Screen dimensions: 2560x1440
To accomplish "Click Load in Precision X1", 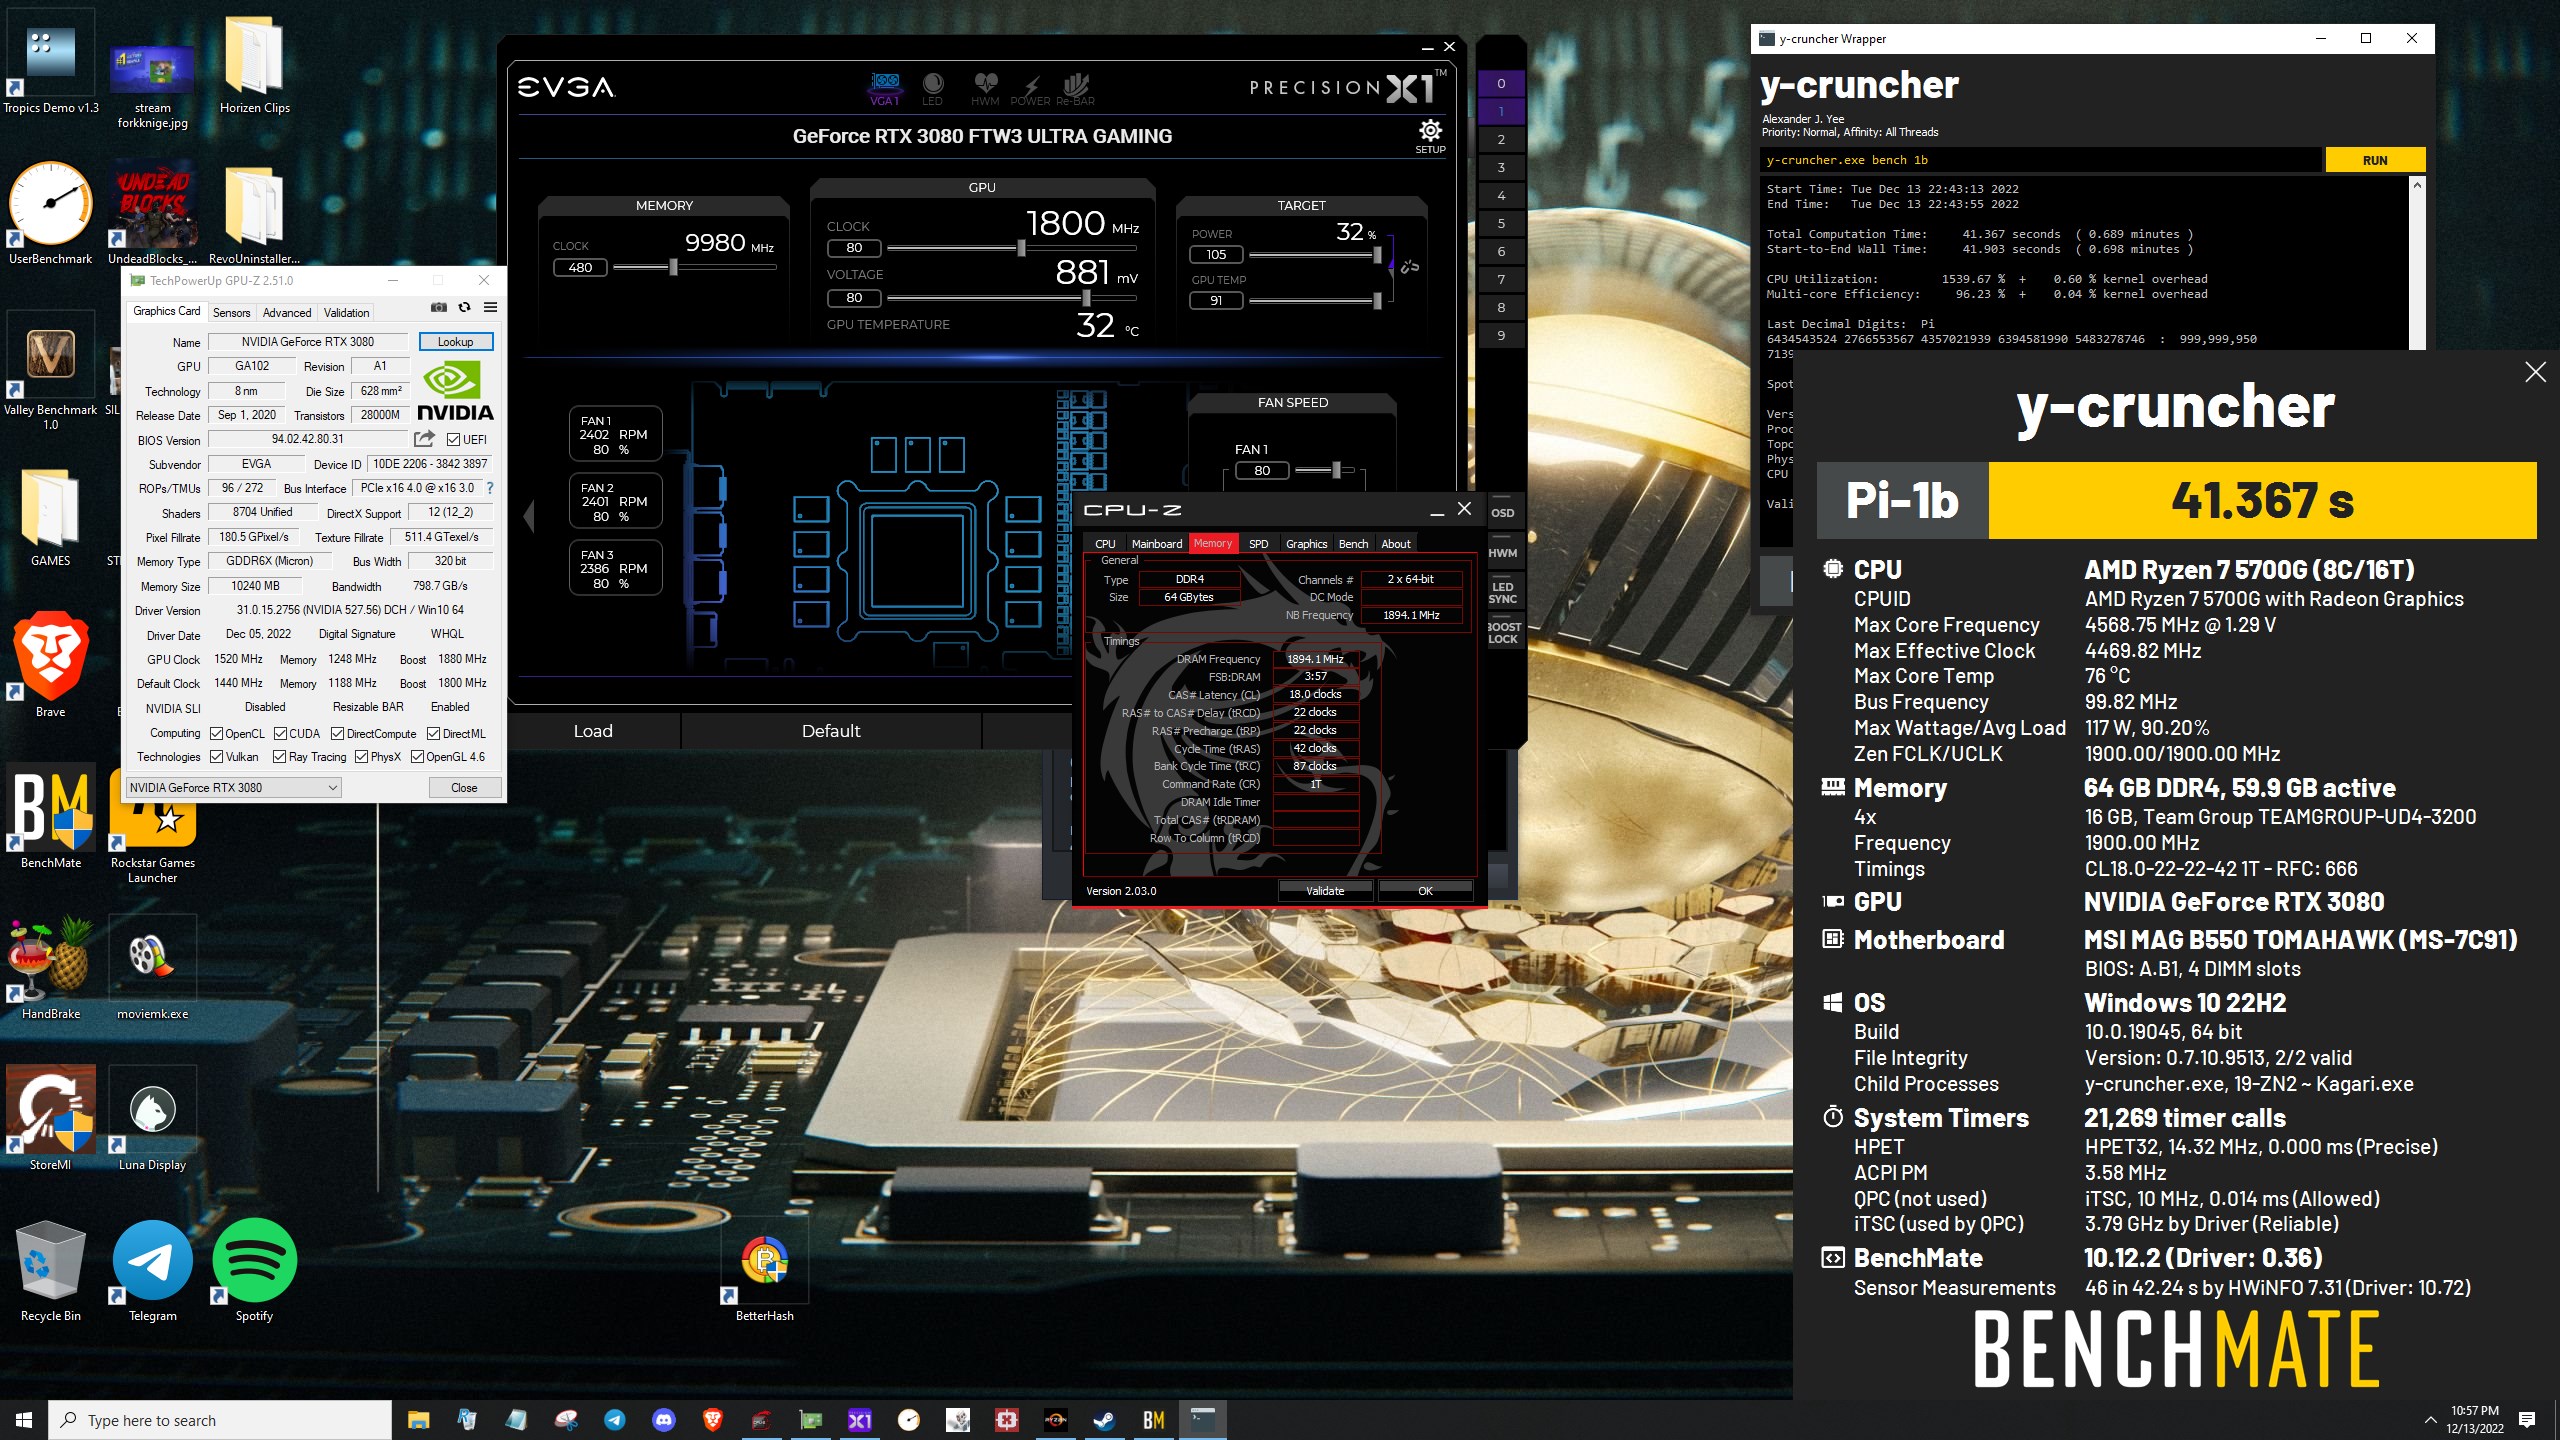I will coord(593,731).
